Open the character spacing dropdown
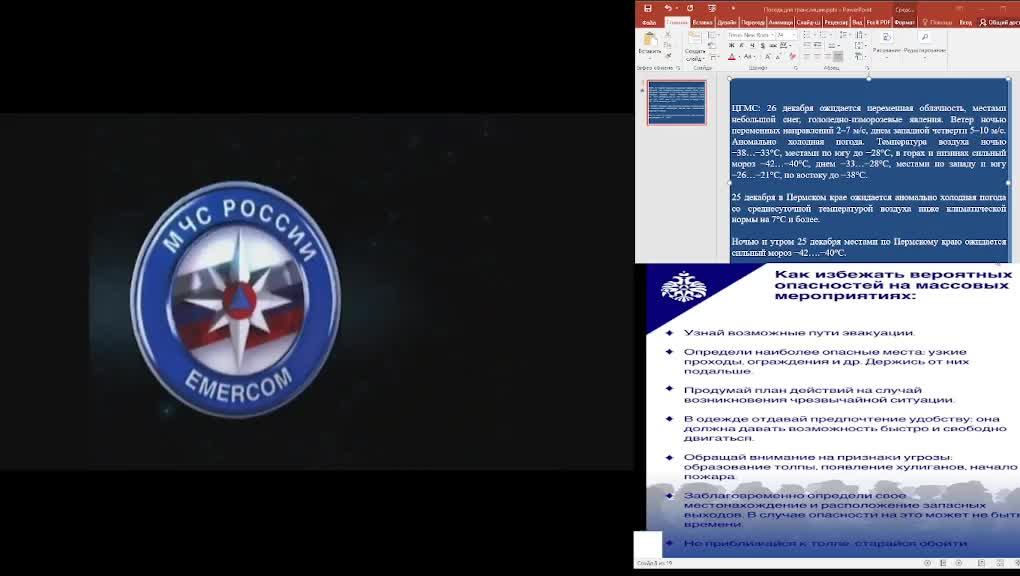Screen dimensions: 1020x576 pyautogui.click(x=785, y=46)
